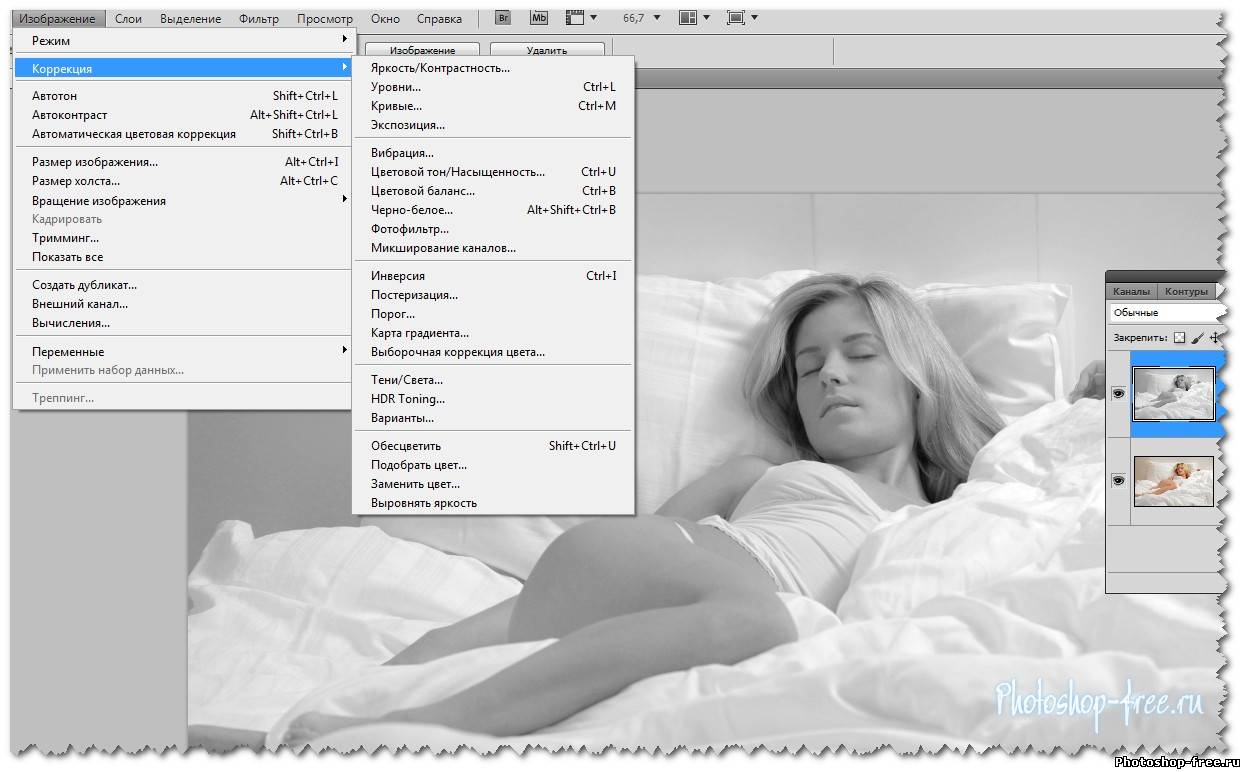
Task: Click the Screen Mode icon
Action: tap(736, 18)
